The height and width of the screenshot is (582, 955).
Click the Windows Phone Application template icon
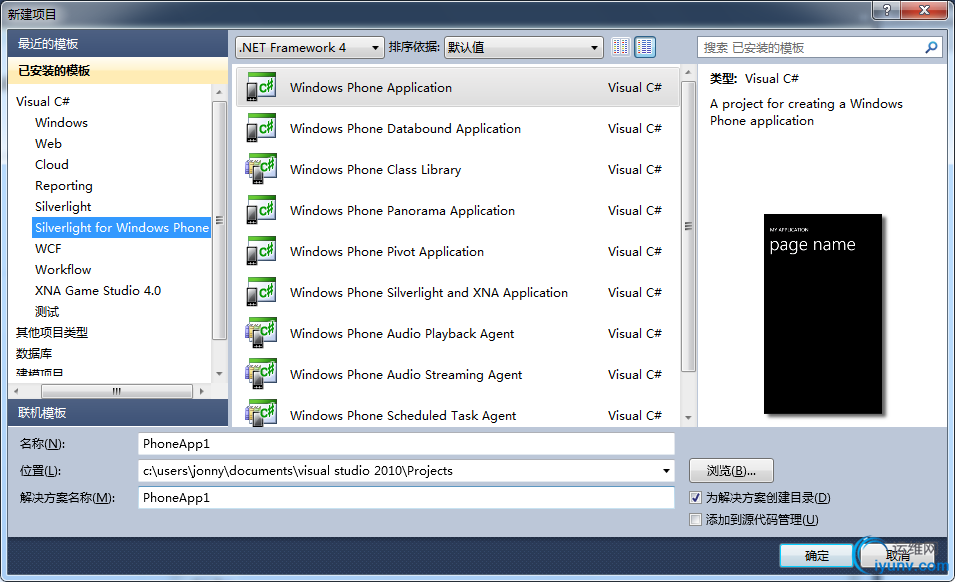261,87
